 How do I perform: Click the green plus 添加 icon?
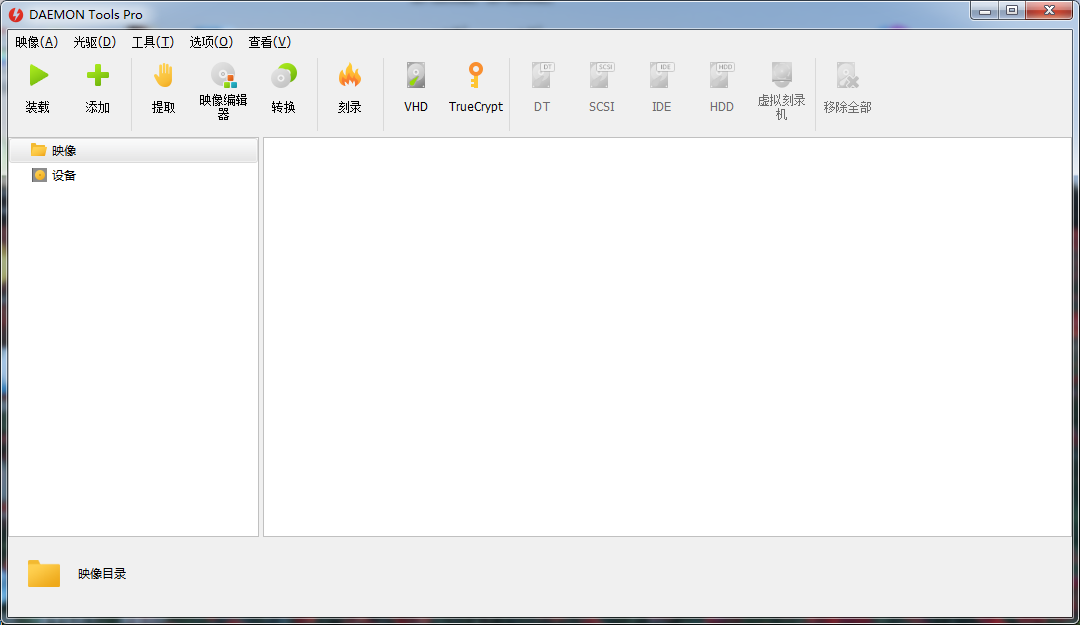[98, 75]
